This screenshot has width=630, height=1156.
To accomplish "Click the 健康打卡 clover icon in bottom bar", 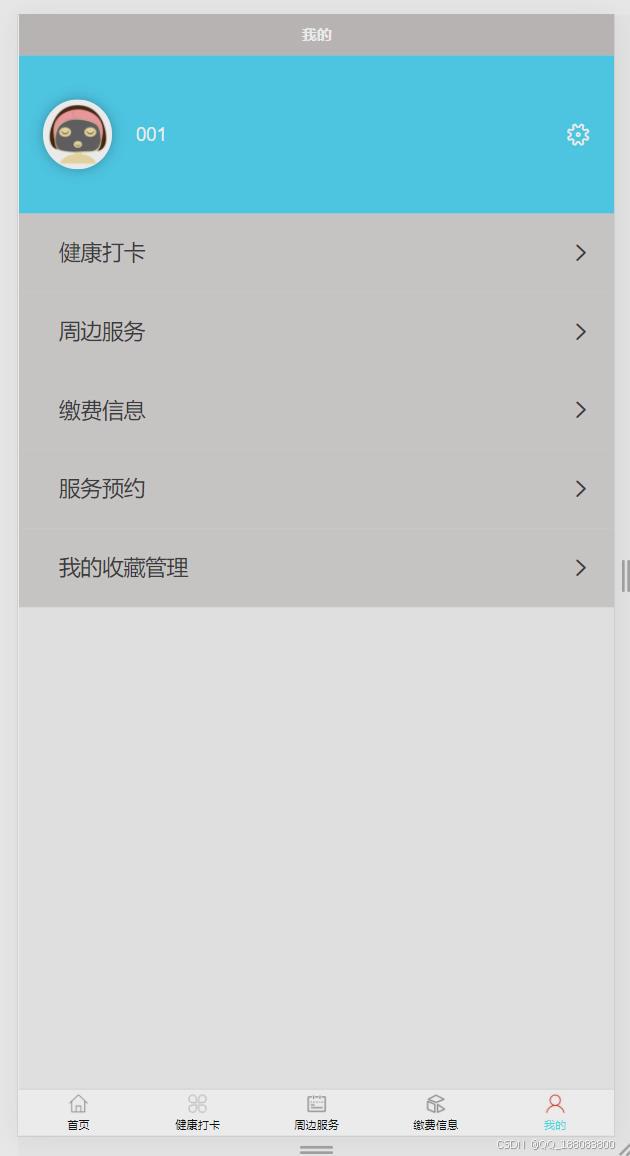I will point(197,1103).
